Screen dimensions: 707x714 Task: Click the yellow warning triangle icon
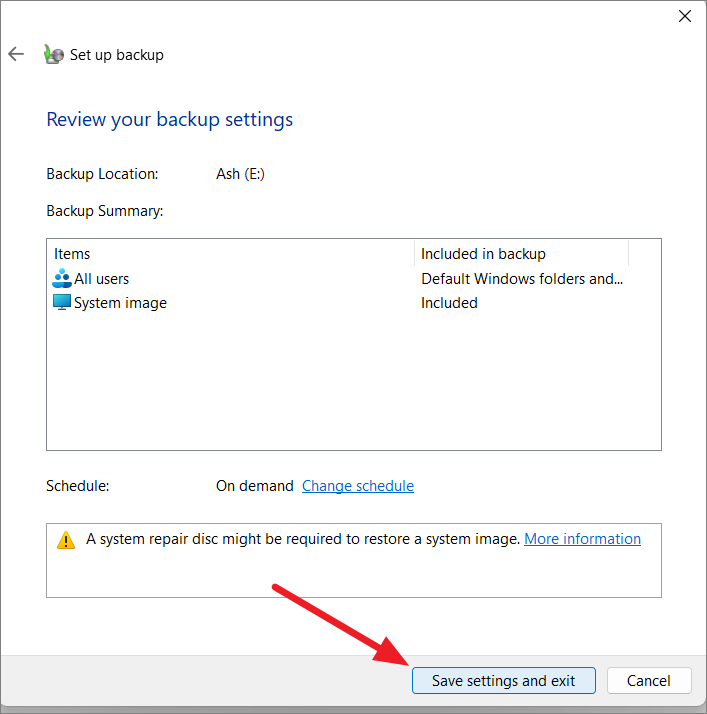(x=66, y=541)
